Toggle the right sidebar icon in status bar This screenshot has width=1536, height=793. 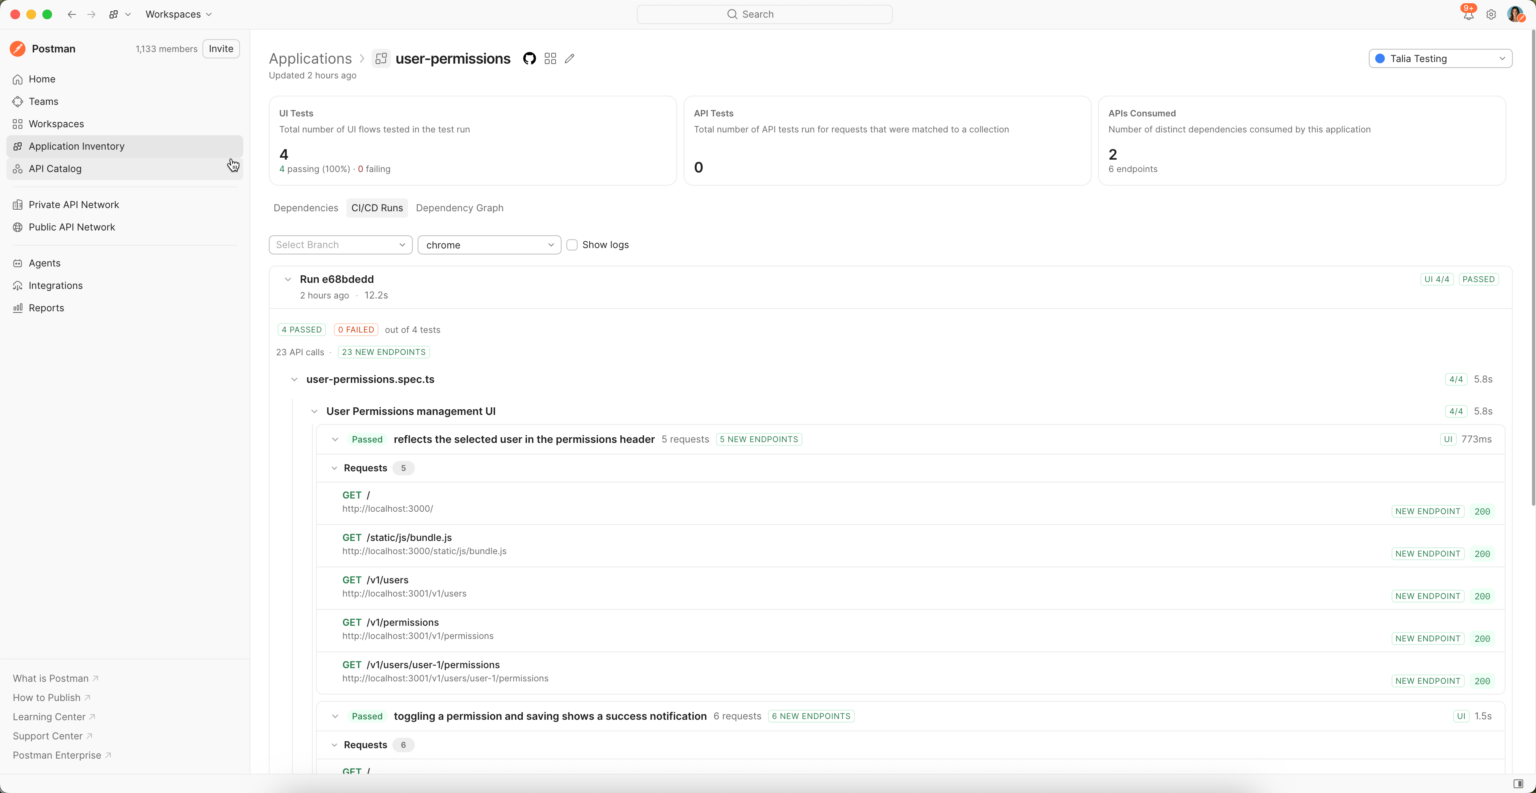coord(1518,784)
